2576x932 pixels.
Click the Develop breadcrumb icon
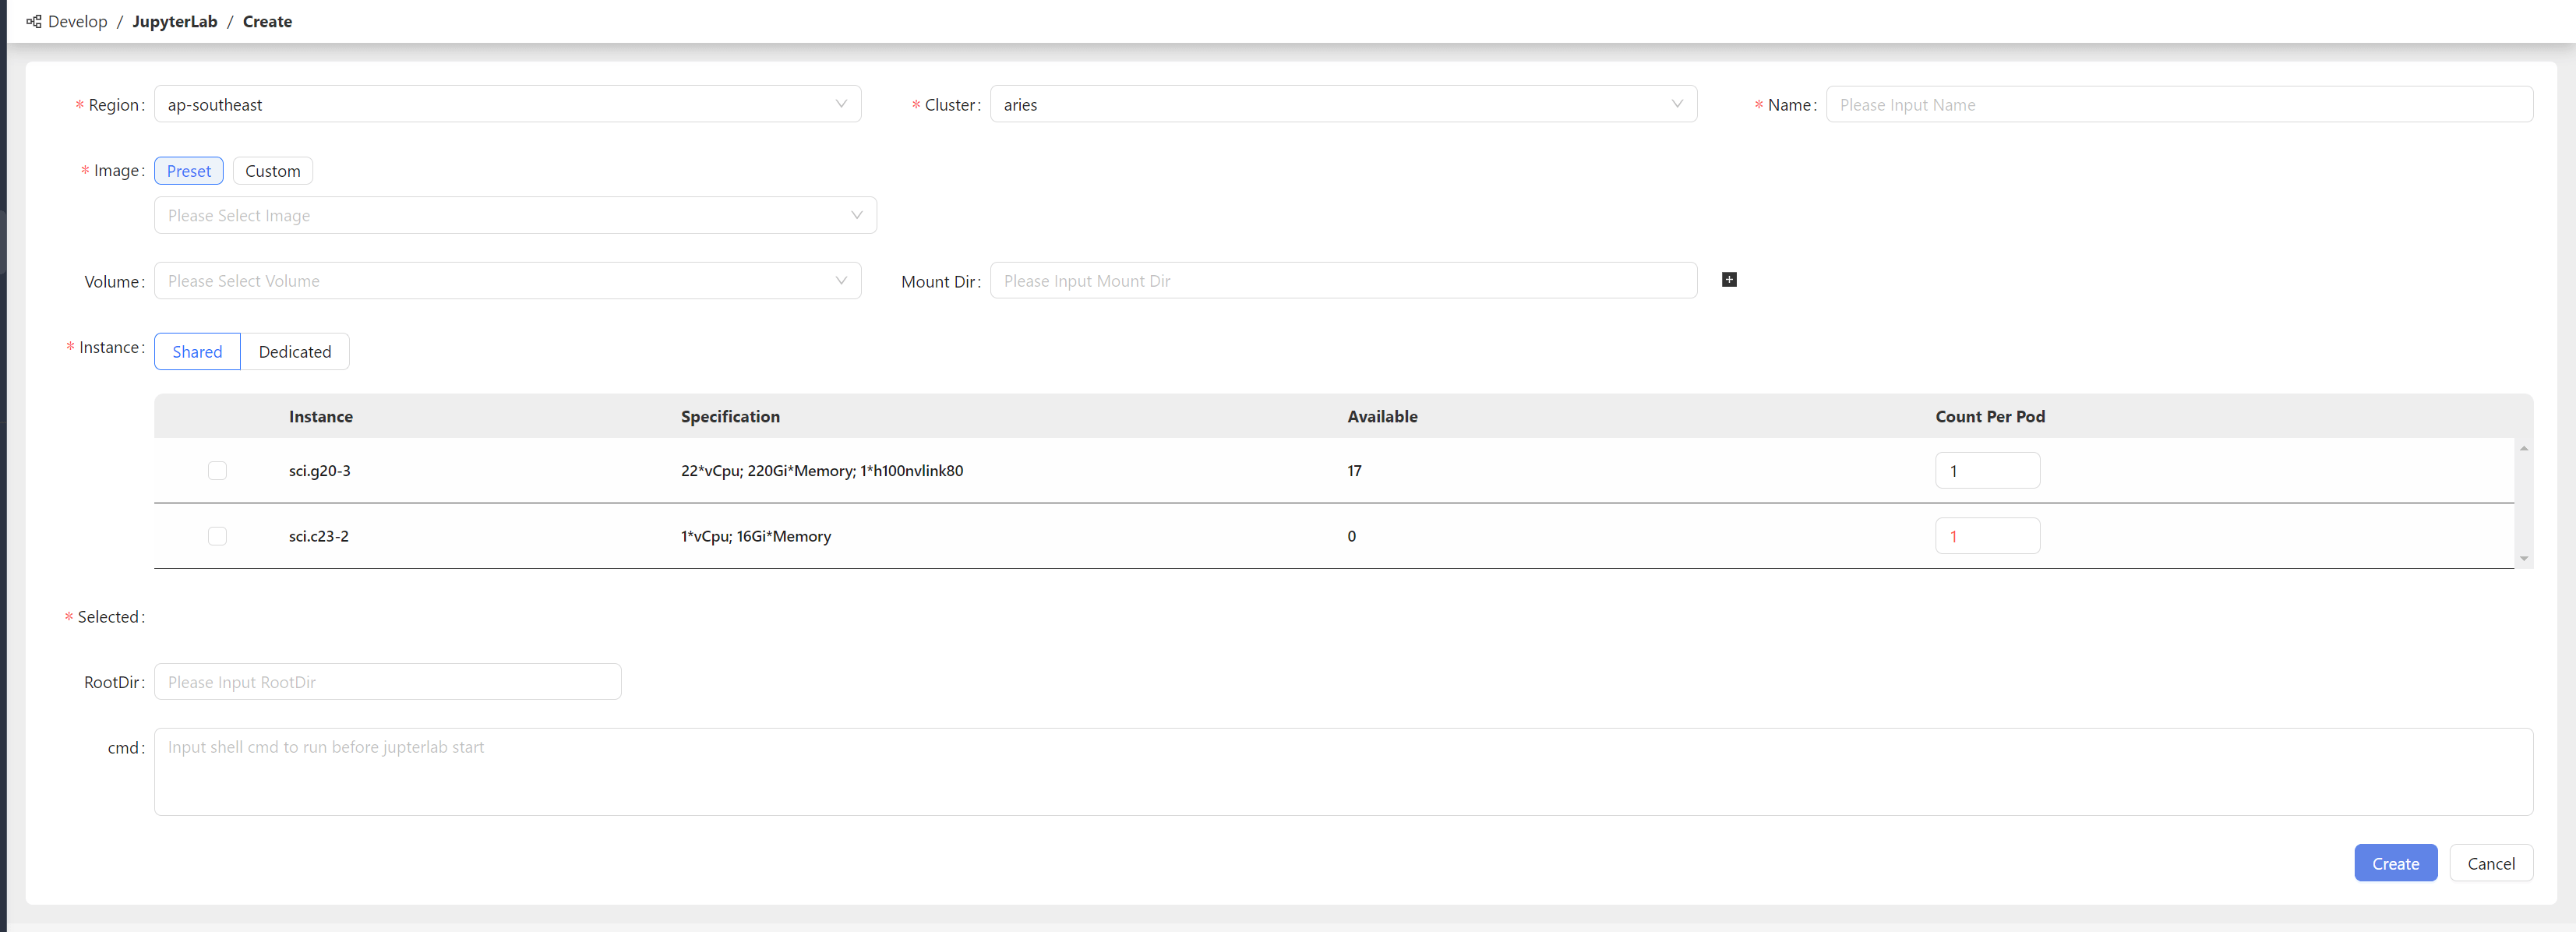(34, 21)
